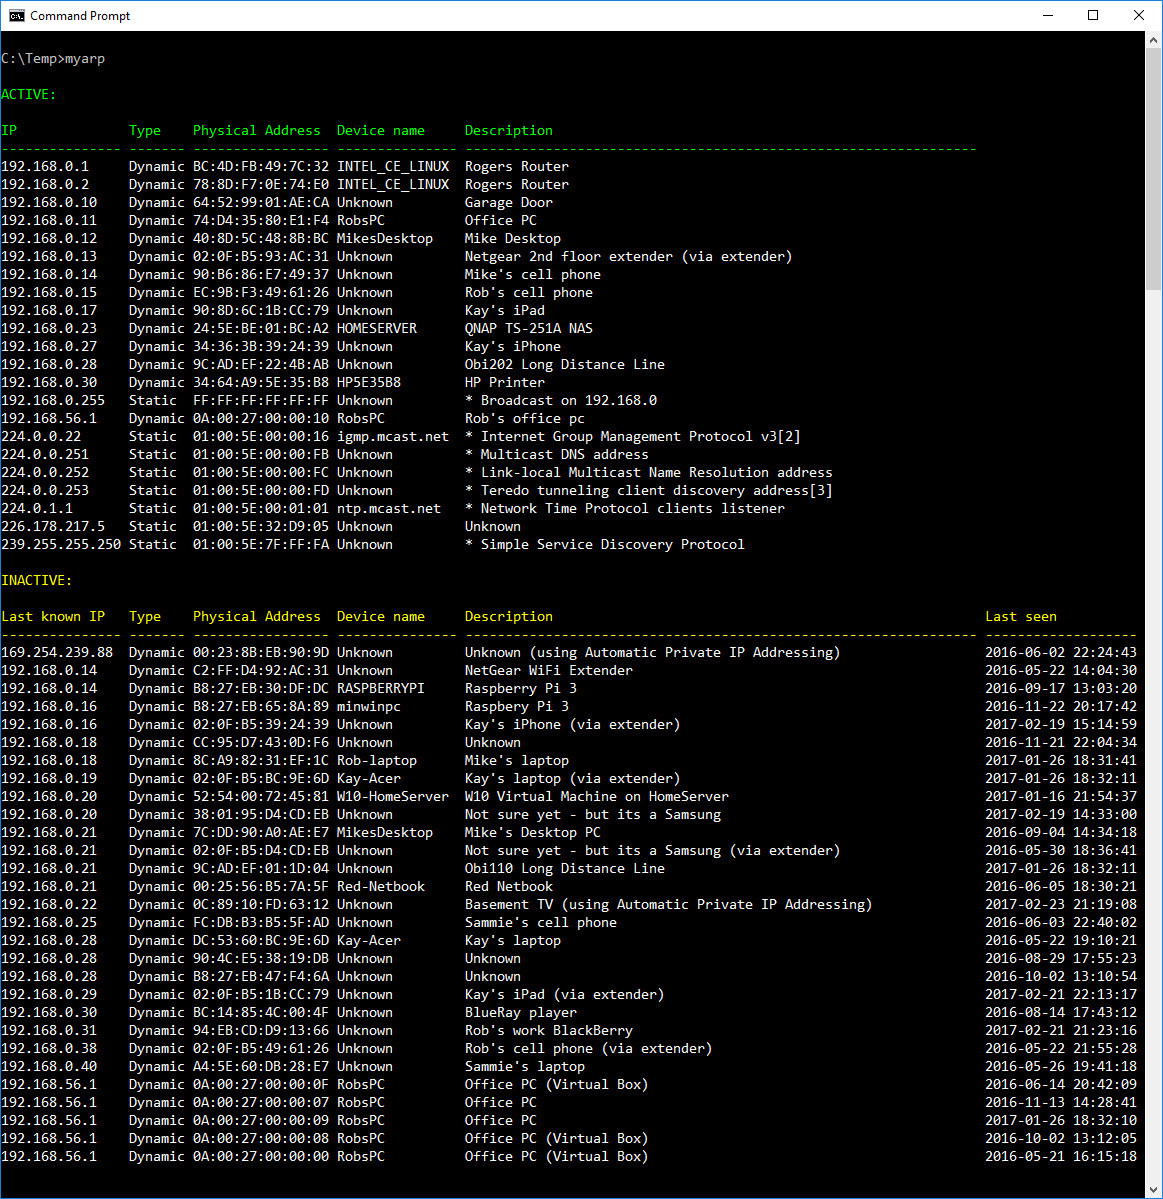Viewport: 1163px width, 1199px height.
Task: Open the Command Prompt system menu icon
Action: [x=16, y=15]
